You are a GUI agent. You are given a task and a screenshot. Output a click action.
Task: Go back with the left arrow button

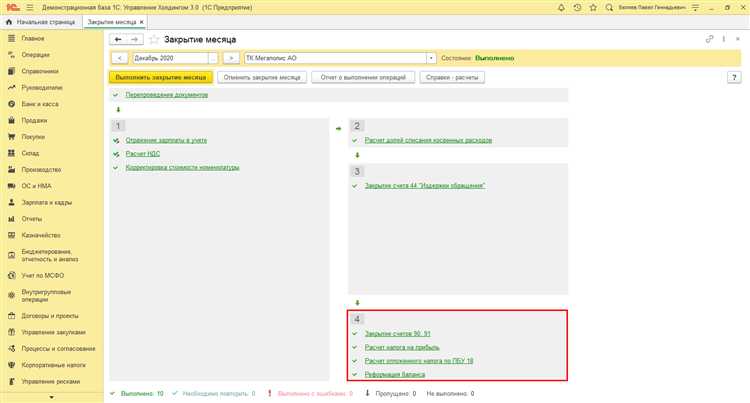pos(118,40)
